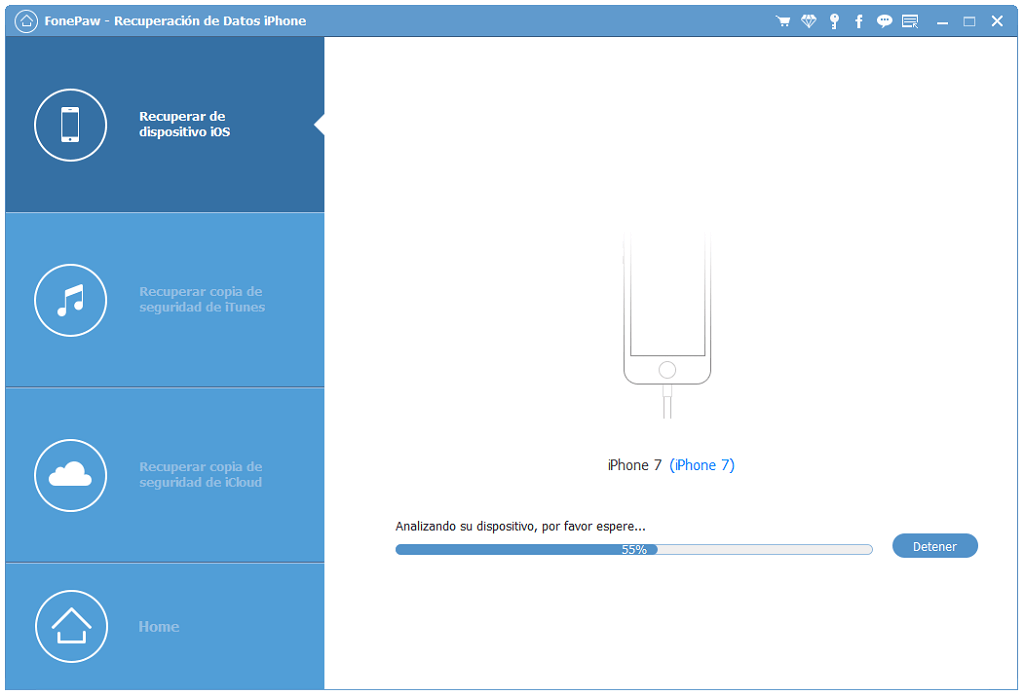Open the shopping cart purchase icon

[x=782, y=22]
